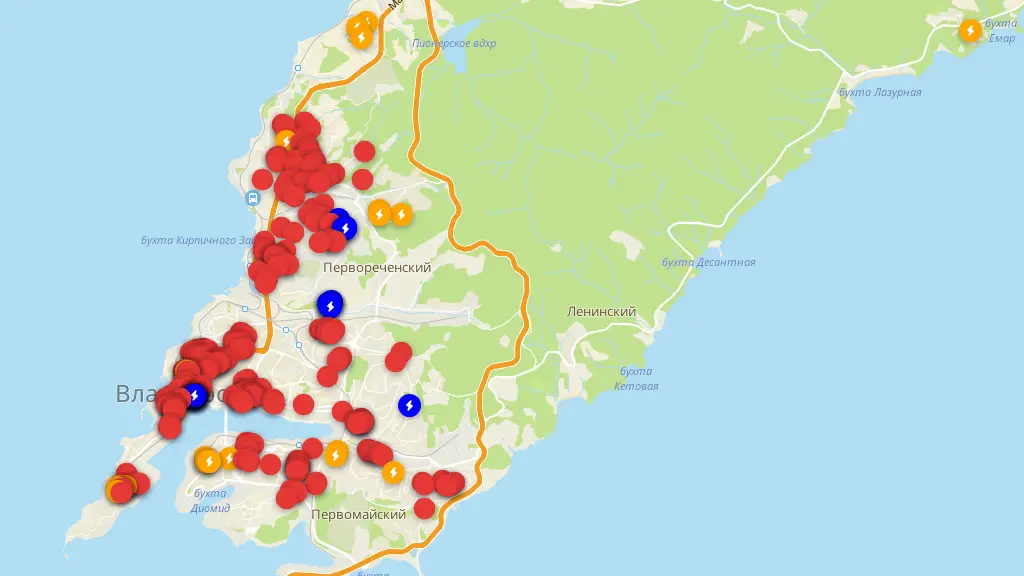Open the blue lightning marker covering the Владивосток label
Image resolution: width=1024 pixels, height=576 pixels.
195,396
